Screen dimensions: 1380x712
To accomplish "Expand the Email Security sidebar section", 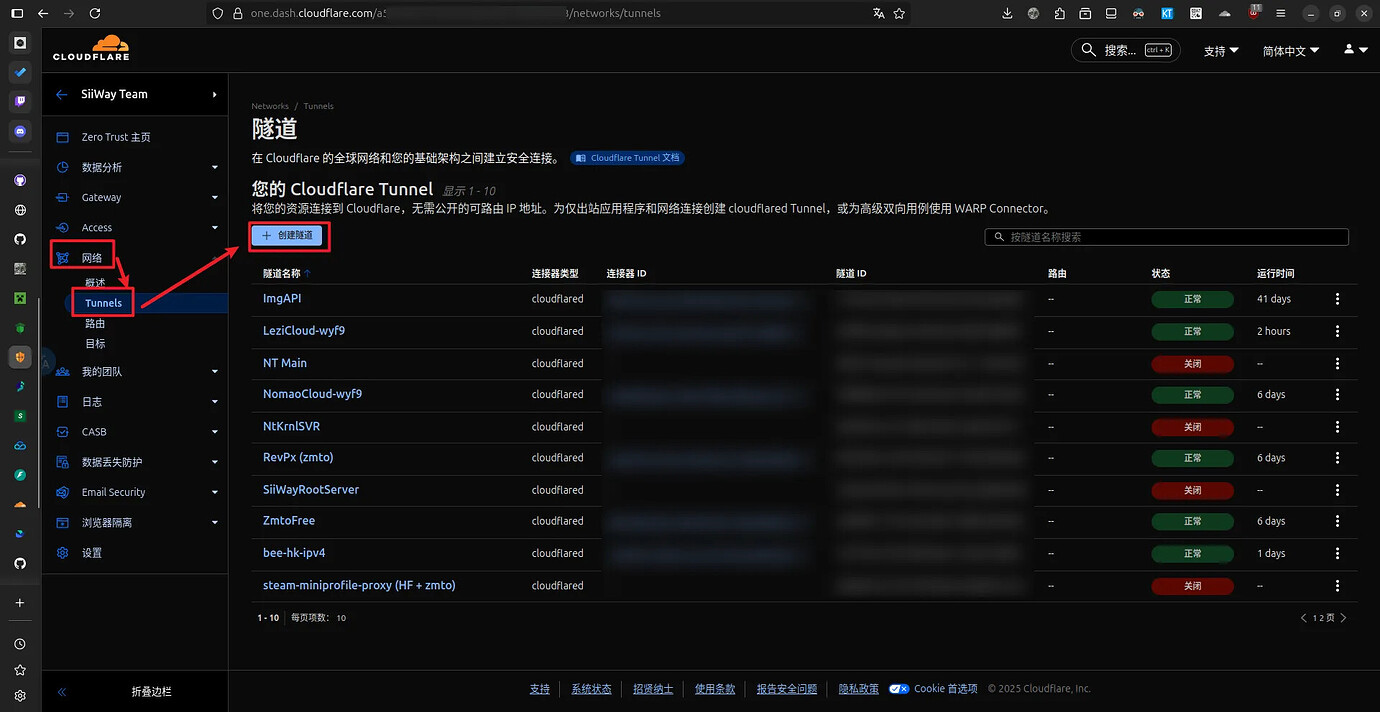I will click(135, 492).
